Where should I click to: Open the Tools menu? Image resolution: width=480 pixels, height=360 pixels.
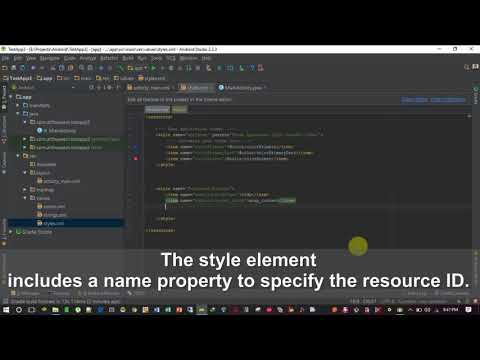coord(156,58)
